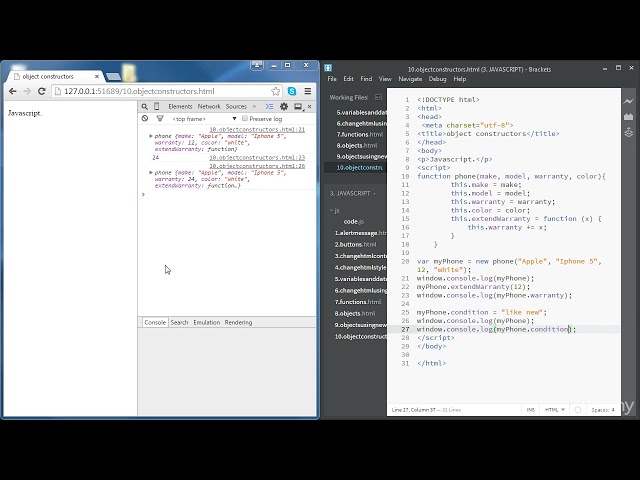The height and width of the screenshot is (480, 640).
Task: Click Chrome forward navigation arrow
Action: 27,91
